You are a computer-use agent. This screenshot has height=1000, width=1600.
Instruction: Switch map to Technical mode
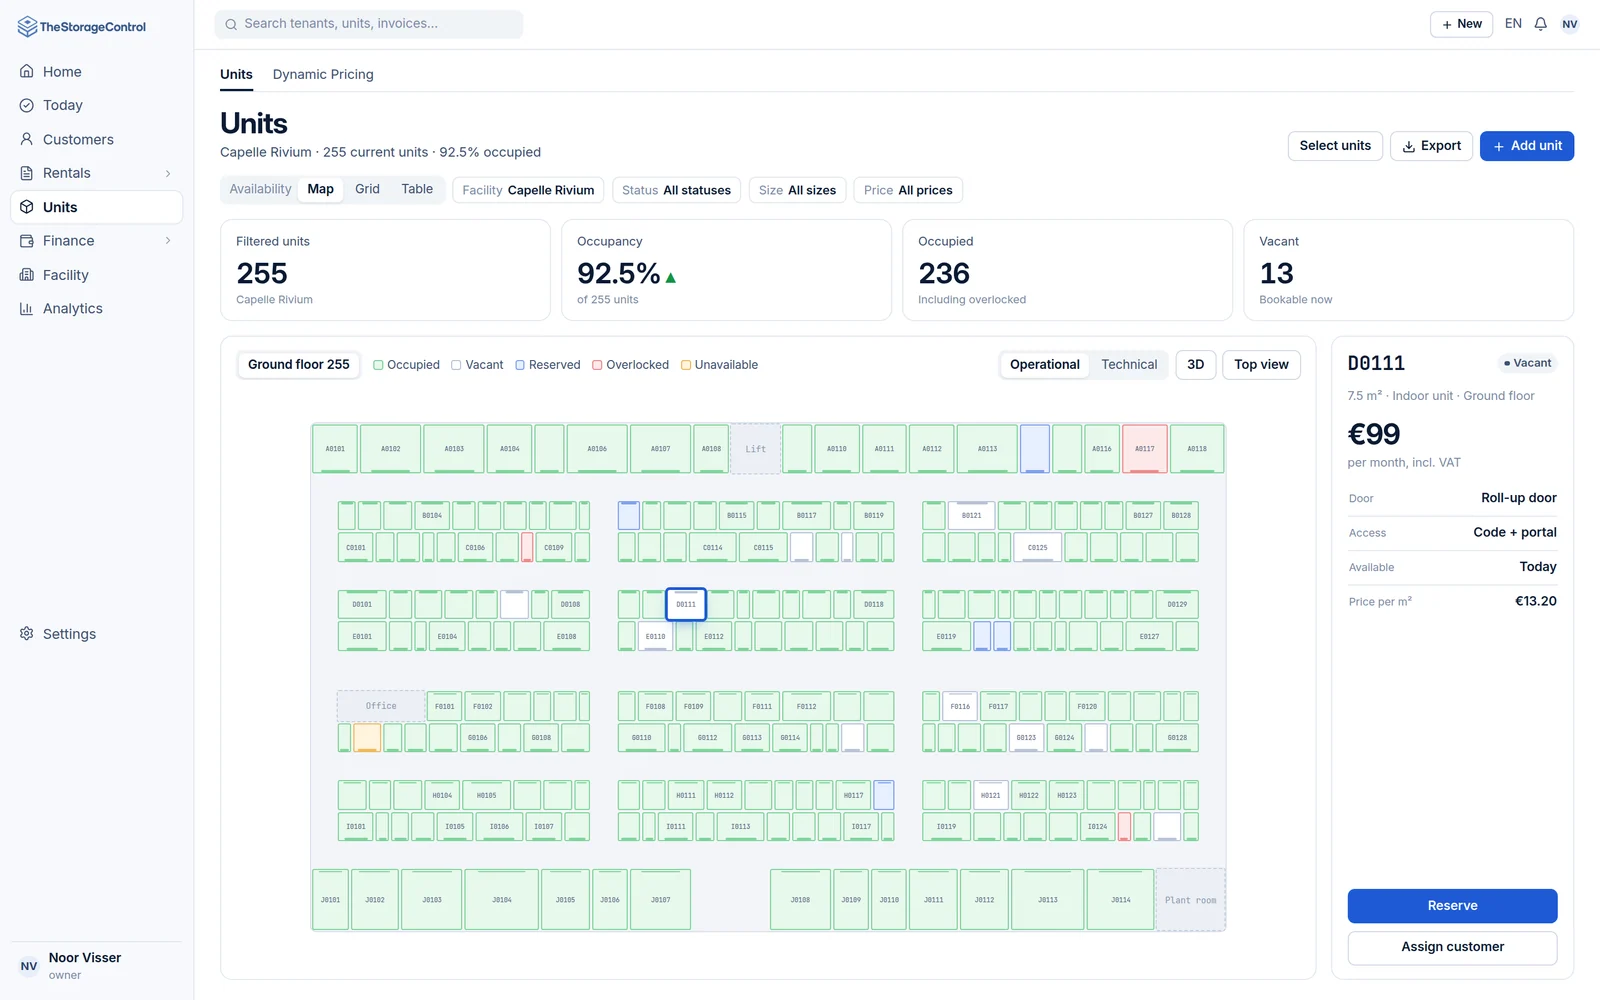(x=1129, y=365)
